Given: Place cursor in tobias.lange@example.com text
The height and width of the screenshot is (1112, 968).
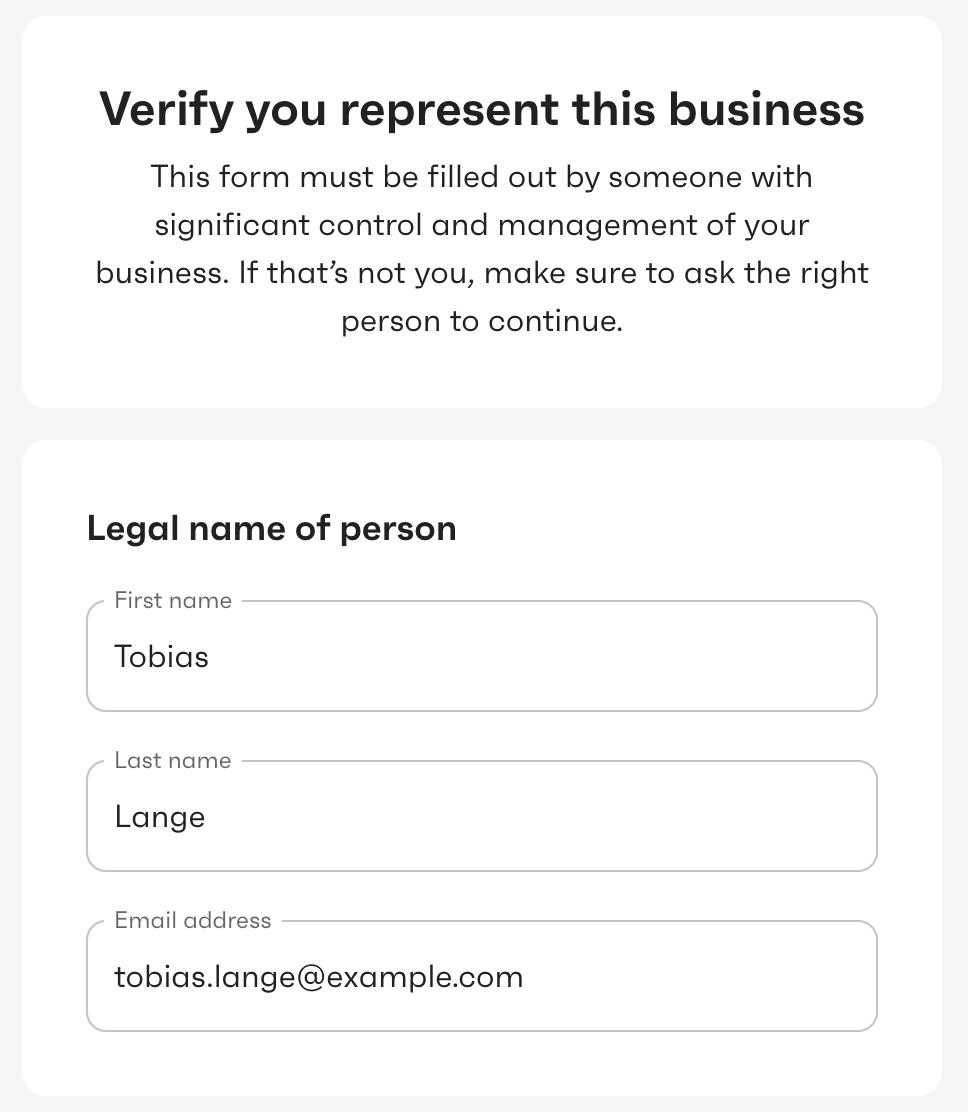Looking at the screenshot, I should pyautogui.click(x=318, y=977).
